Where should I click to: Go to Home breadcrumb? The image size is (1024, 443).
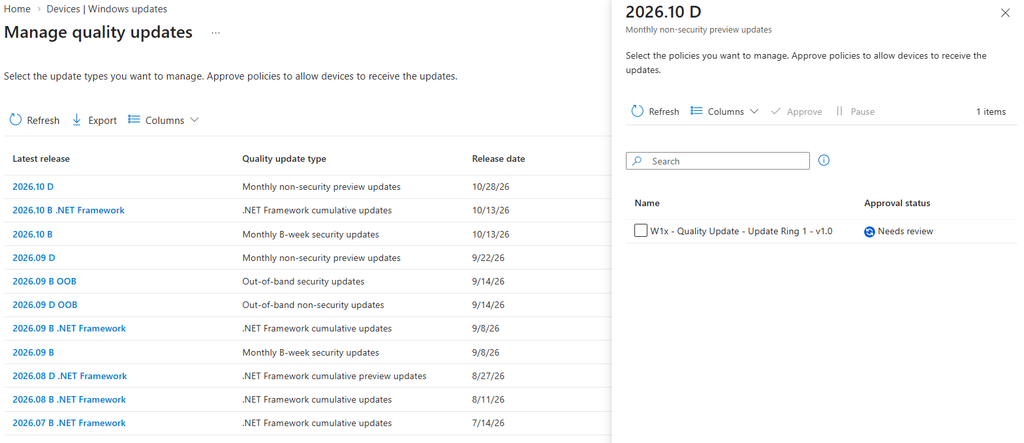point(16,9)
